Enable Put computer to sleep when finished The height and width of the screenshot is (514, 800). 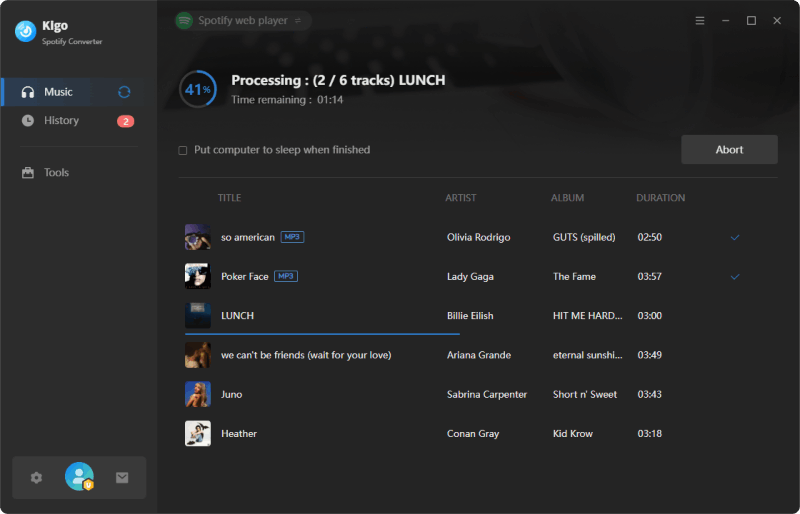(183, 150)
